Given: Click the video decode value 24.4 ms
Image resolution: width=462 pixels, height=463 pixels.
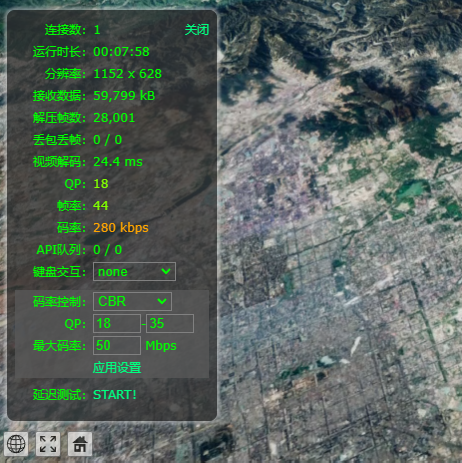Looking at the screenshot, I should point(118,162).
